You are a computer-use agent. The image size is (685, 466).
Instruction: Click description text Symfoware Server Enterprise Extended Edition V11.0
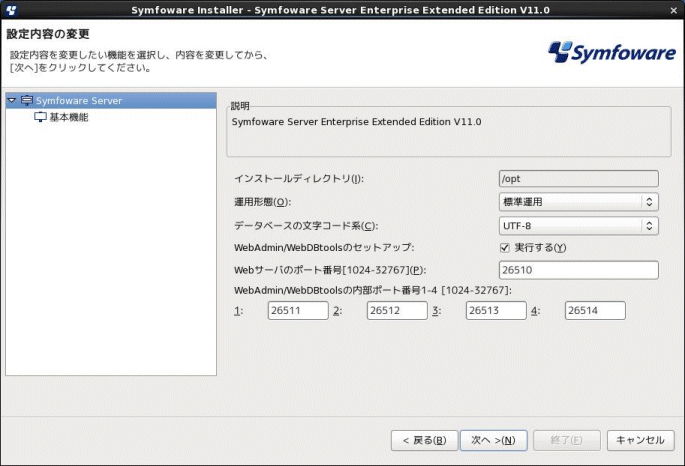pyautogui.click(x=356, y=122)
